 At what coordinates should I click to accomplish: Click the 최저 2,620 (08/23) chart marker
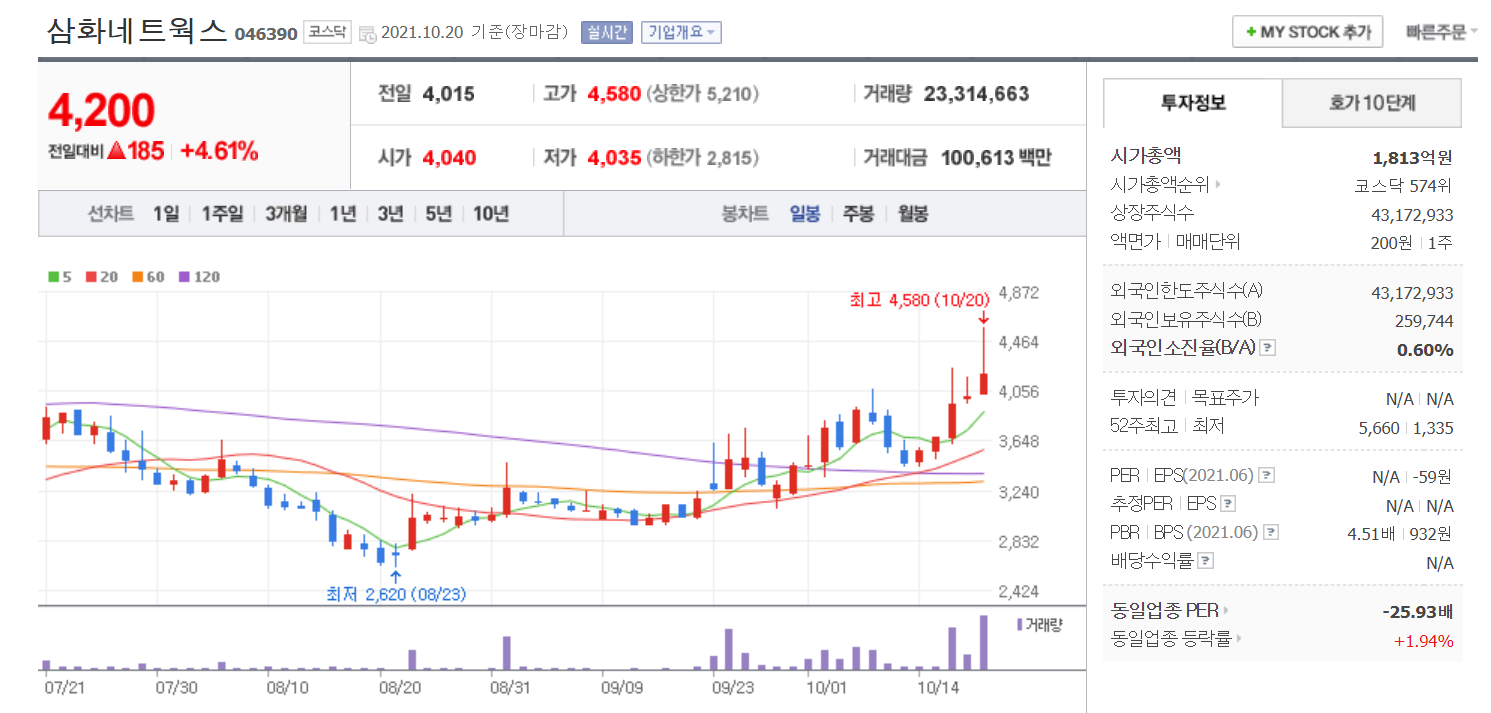(x=396, y=594)
